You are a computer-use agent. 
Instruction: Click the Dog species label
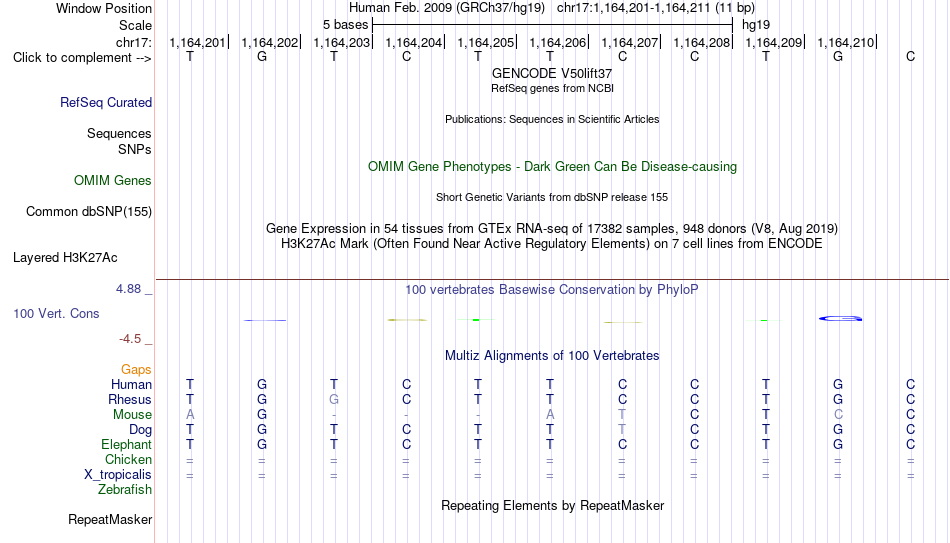141,430
